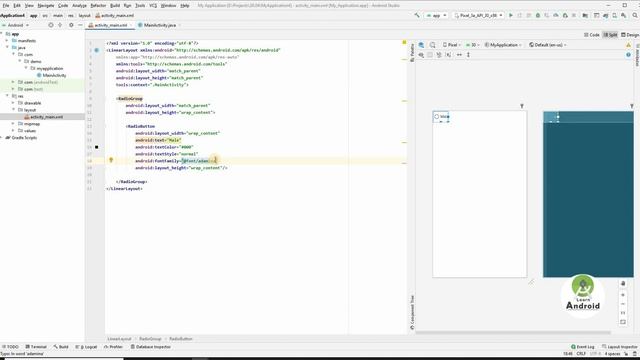
Task: Click the hammer Make Project icon
Action: pyautogui.click(x=417, y=16)
